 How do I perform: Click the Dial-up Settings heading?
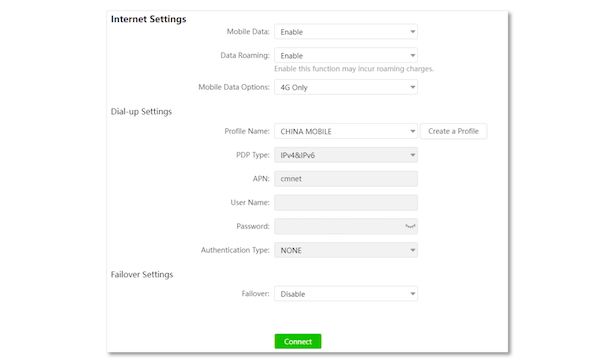tap(141, 112)
